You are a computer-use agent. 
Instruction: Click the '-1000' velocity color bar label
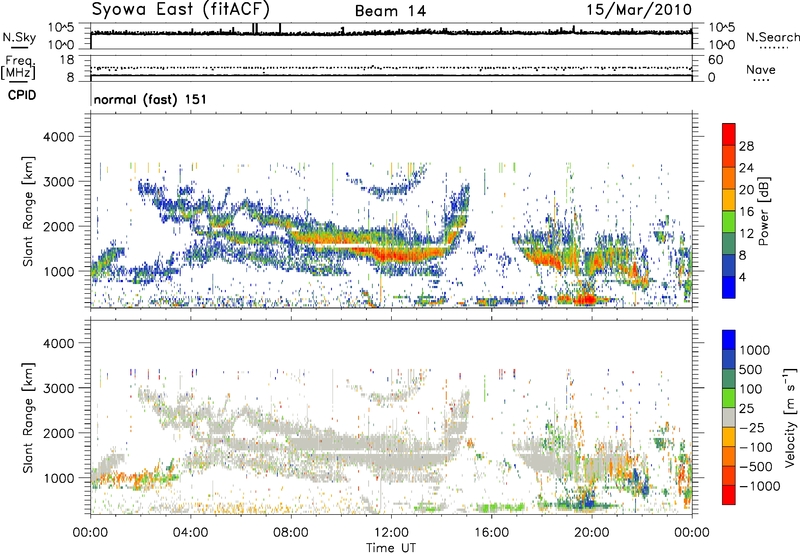click(760, 486)
